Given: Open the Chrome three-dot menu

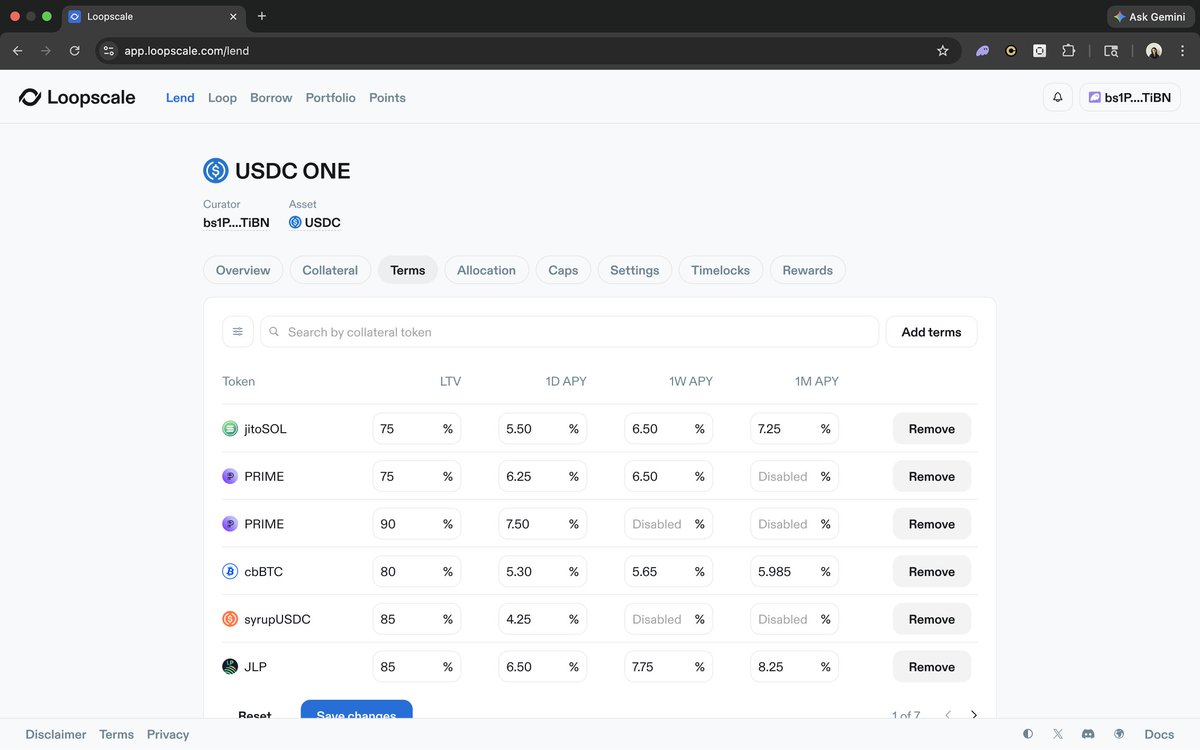Looking at the screenshot, I should [1182, 51].
